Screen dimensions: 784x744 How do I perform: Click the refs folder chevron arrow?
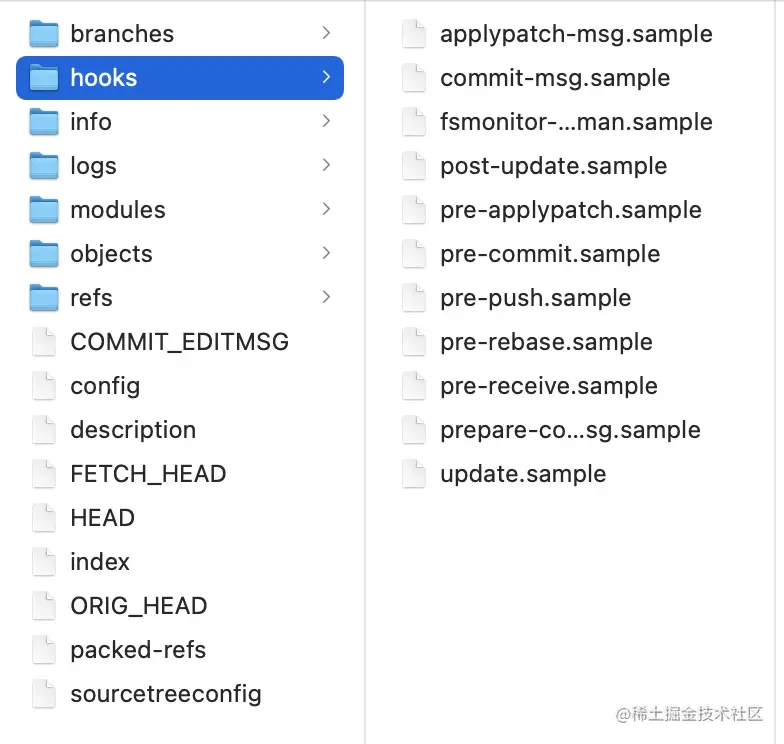click(x=326, y=298)
